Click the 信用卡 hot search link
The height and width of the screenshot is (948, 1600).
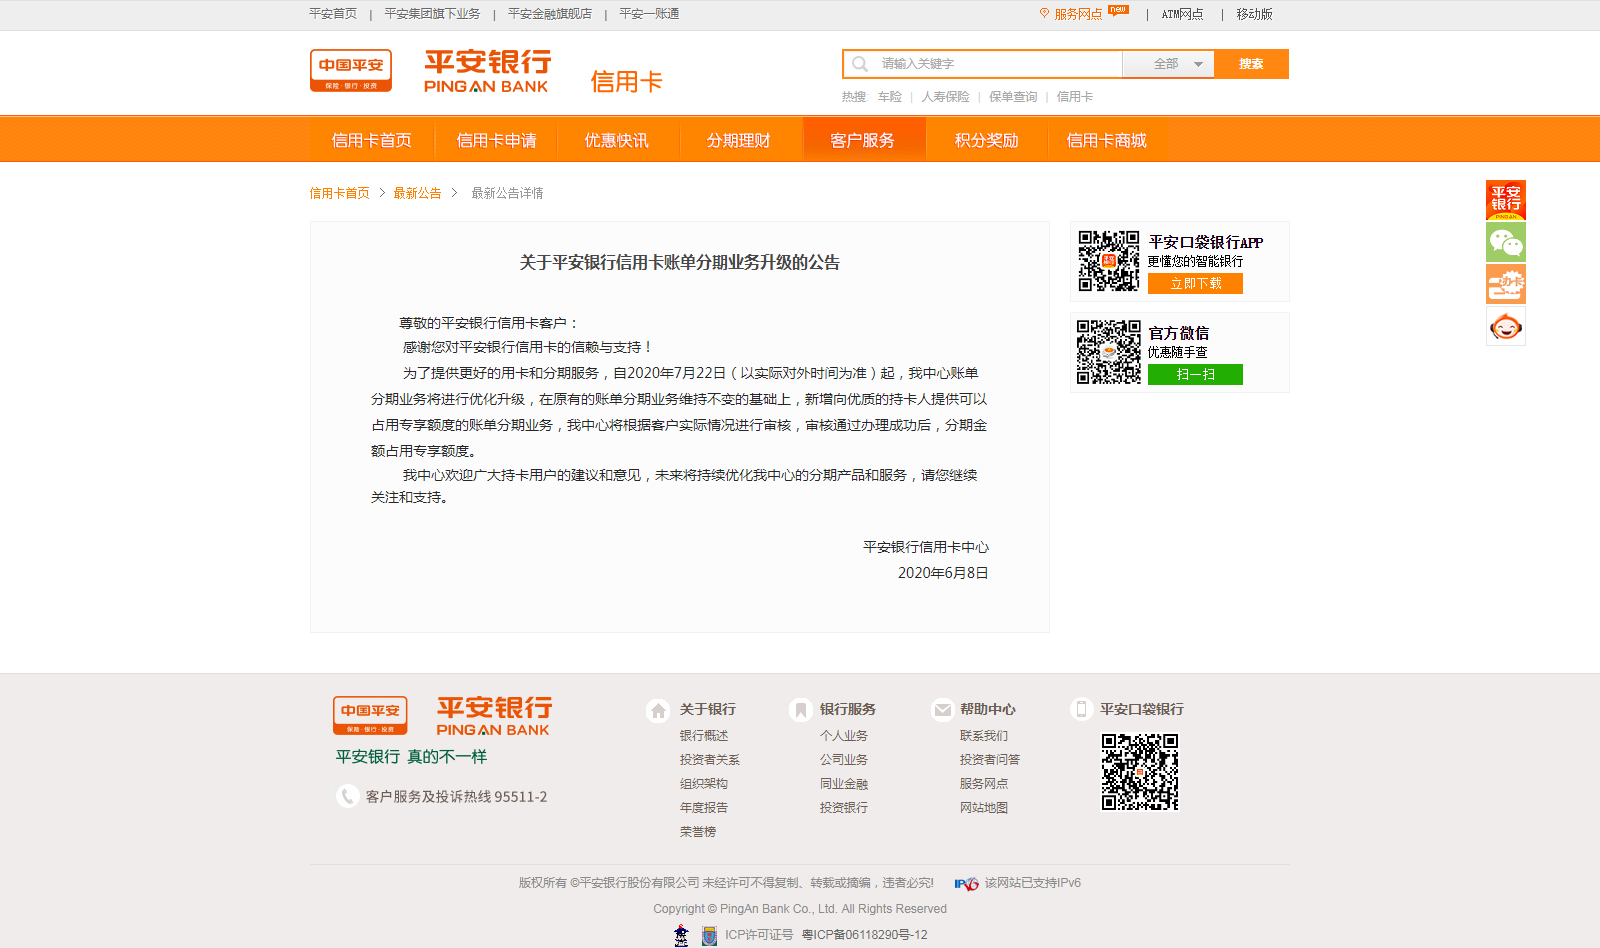click(1075, 97)
